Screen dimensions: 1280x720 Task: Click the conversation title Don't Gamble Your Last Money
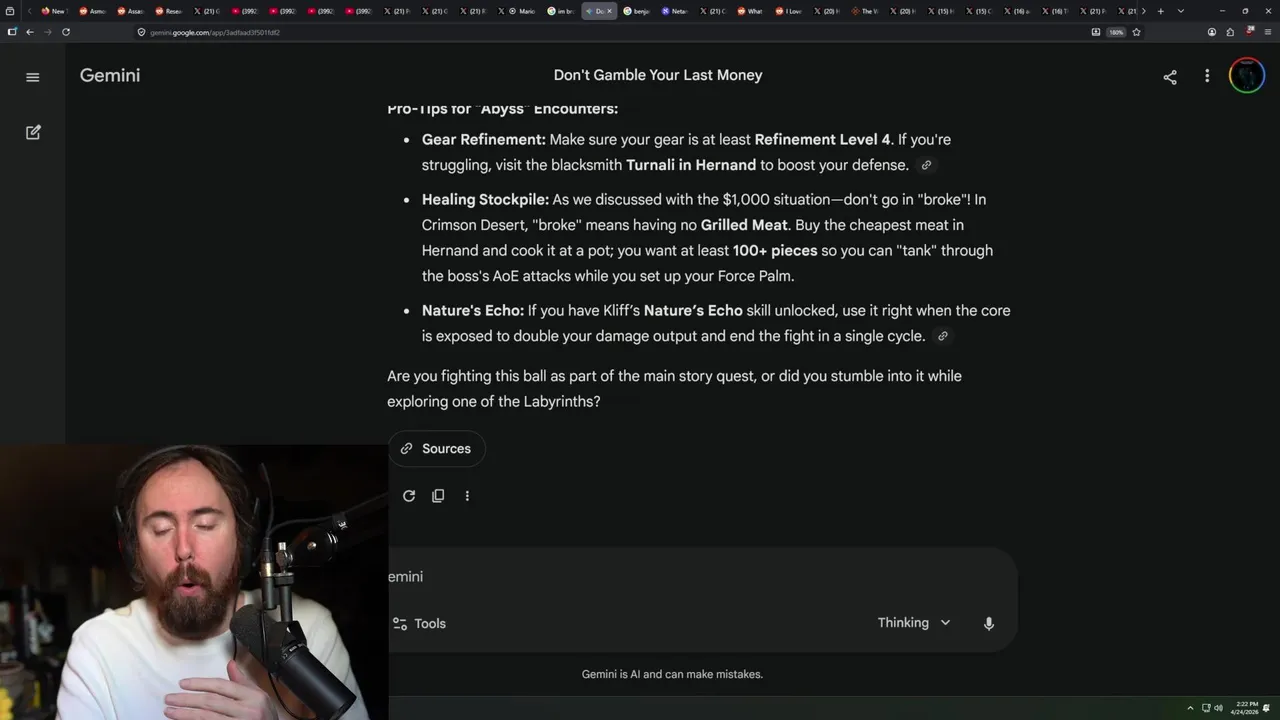[x=658, y=75]
